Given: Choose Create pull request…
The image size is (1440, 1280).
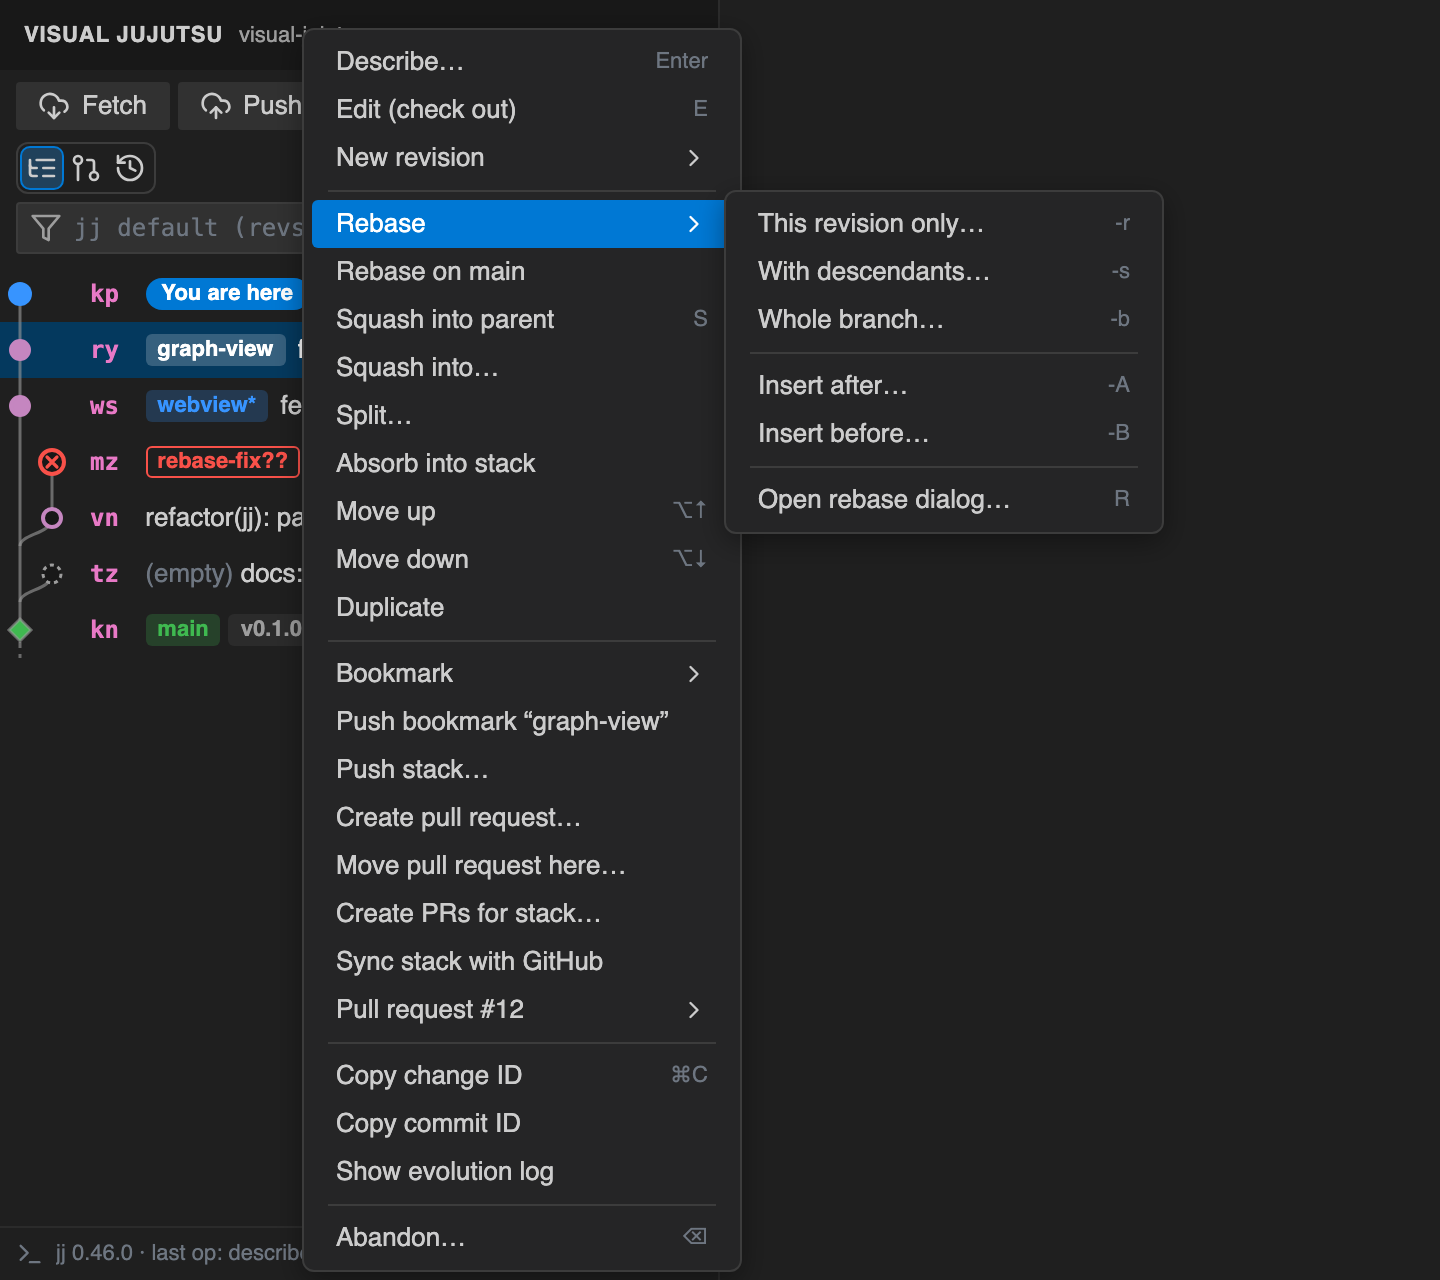Looking at the screenshot, I should point(520,818).
